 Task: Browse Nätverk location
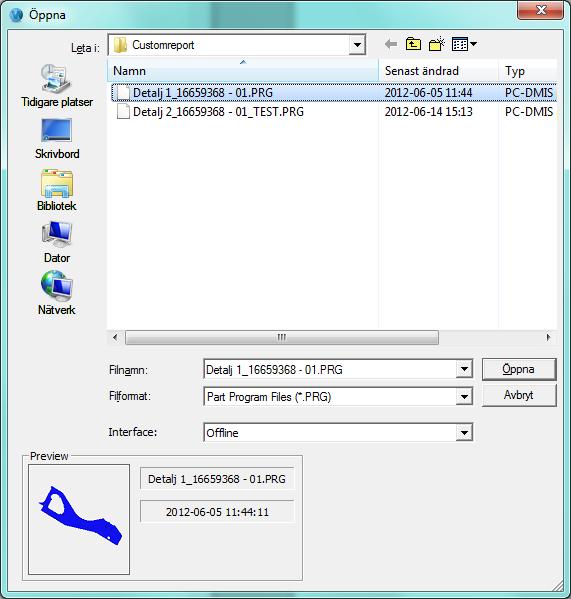click(x=57, y=293)
